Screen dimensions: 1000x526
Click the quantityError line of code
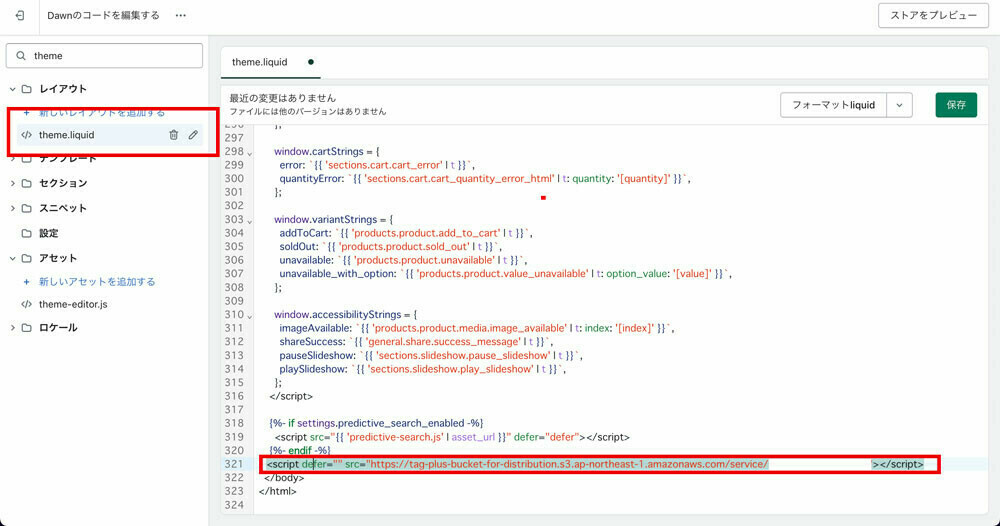(485, 179)
